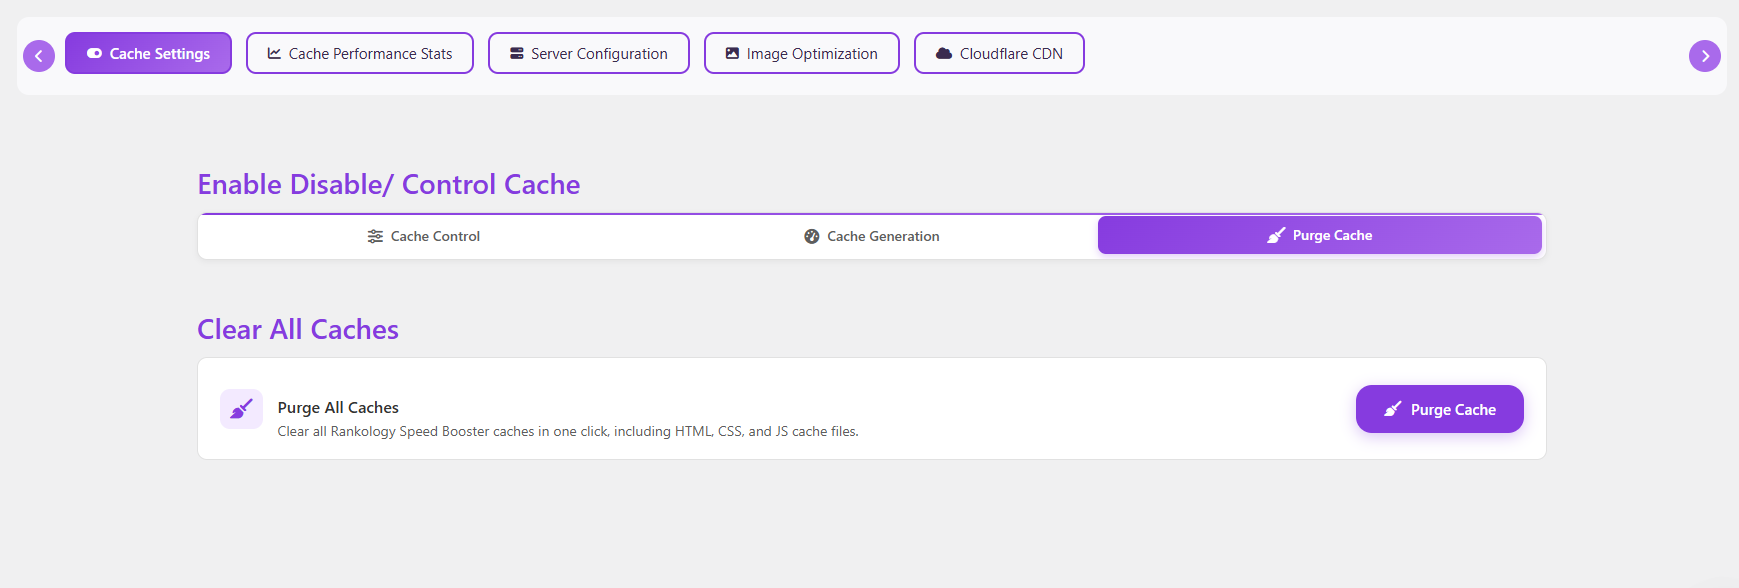The height and width of the screenshot is (588, 1739).
Task: Click the cloud icon in Cloudflare CDN
Action: pos(943,54)
